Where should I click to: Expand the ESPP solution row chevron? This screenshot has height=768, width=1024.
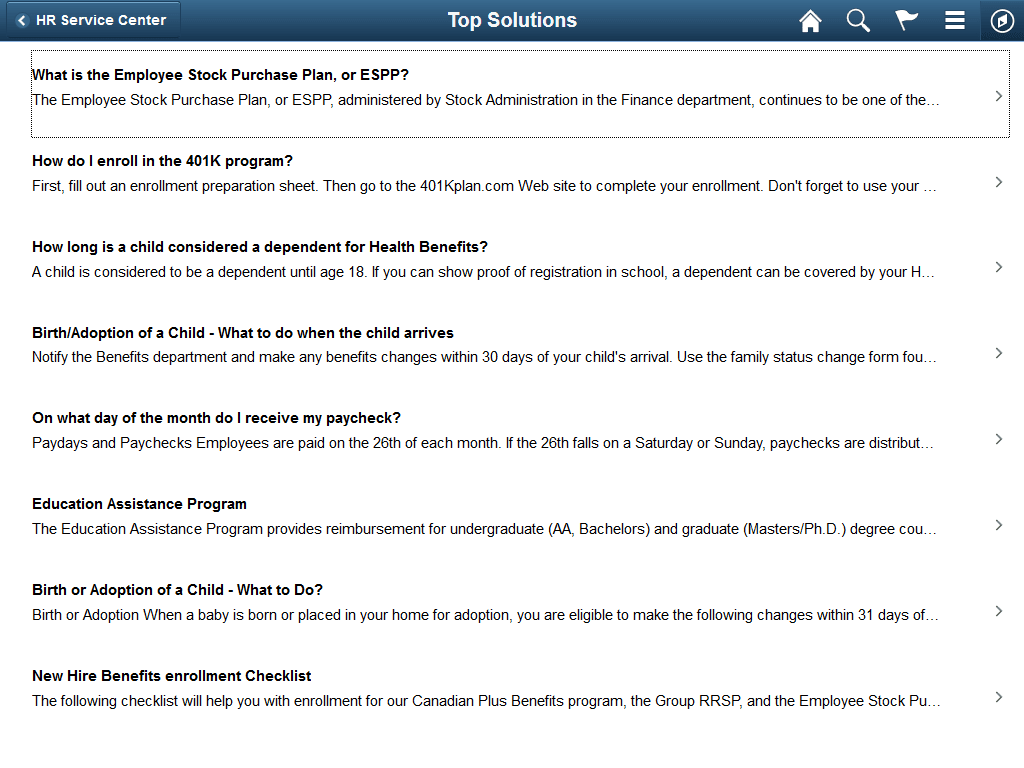(998, 95)
